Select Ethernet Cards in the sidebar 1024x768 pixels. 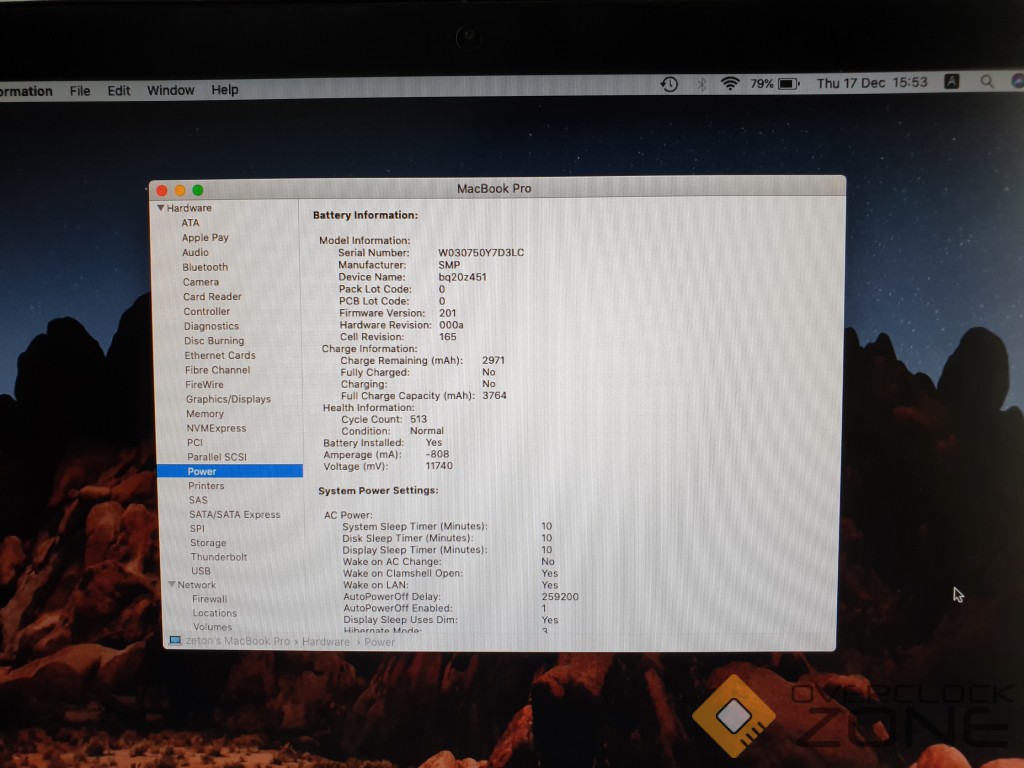tap(220, 355)
